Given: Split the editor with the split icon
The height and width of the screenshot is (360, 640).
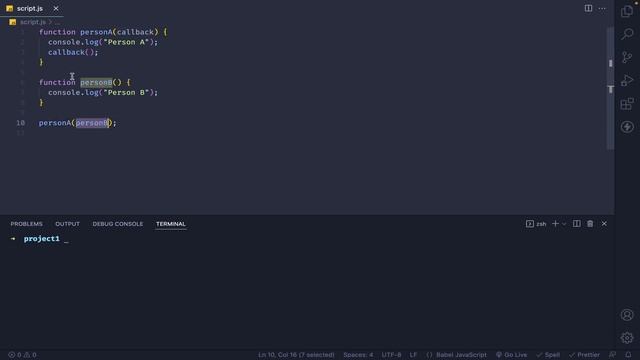Looking at the screenshot, I should 588,8.
